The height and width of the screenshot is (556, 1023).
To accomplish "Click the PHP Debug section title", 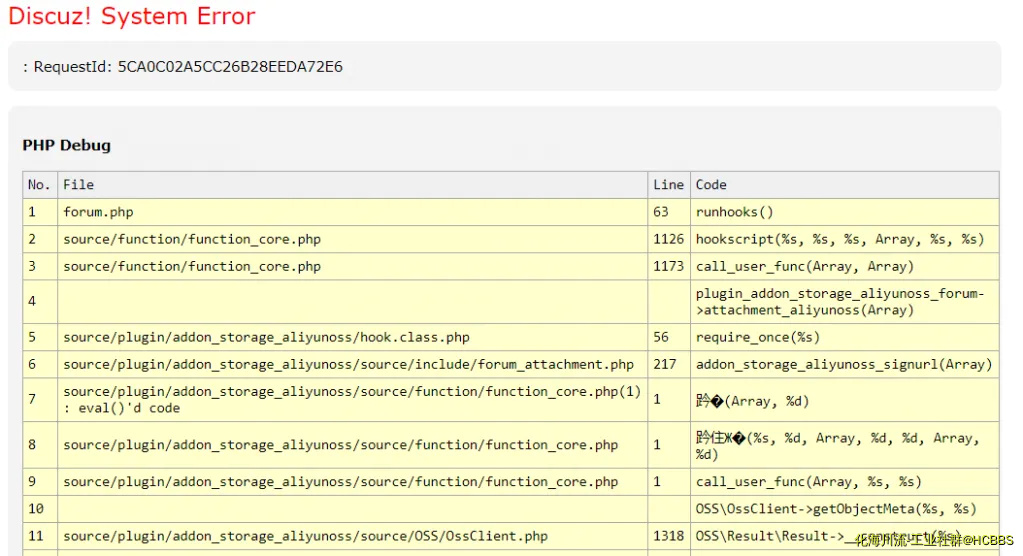I will (x=67, y=145).
